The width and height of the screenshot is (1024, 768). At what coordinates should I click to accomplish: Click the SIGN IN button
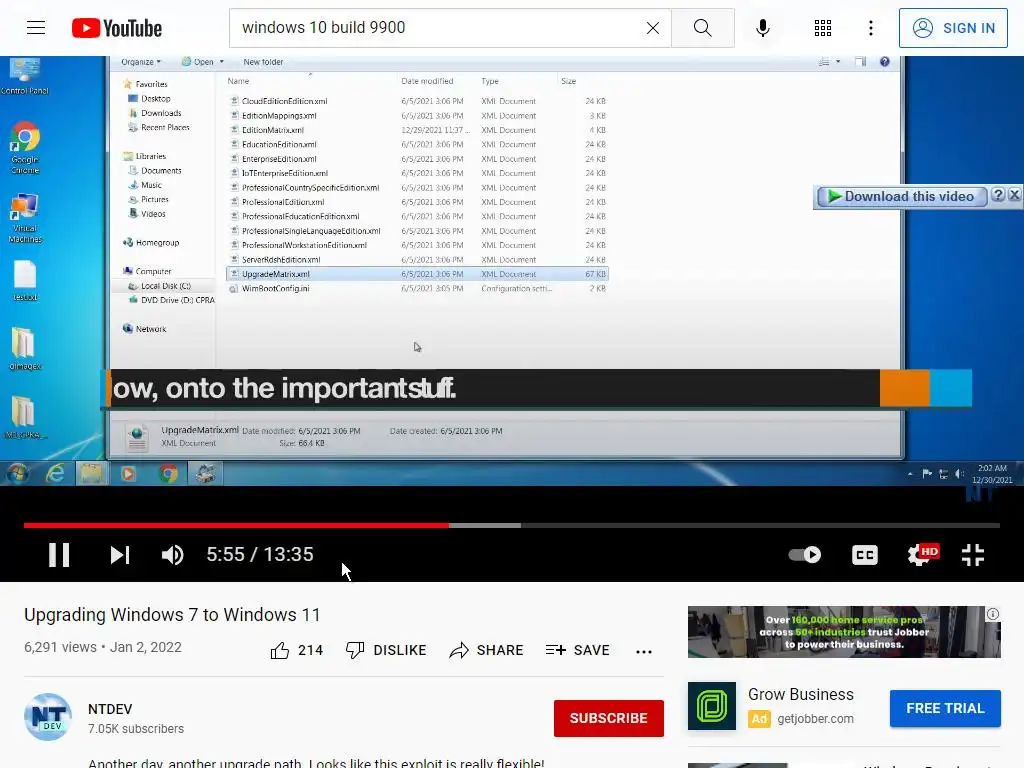pos(953,28)
